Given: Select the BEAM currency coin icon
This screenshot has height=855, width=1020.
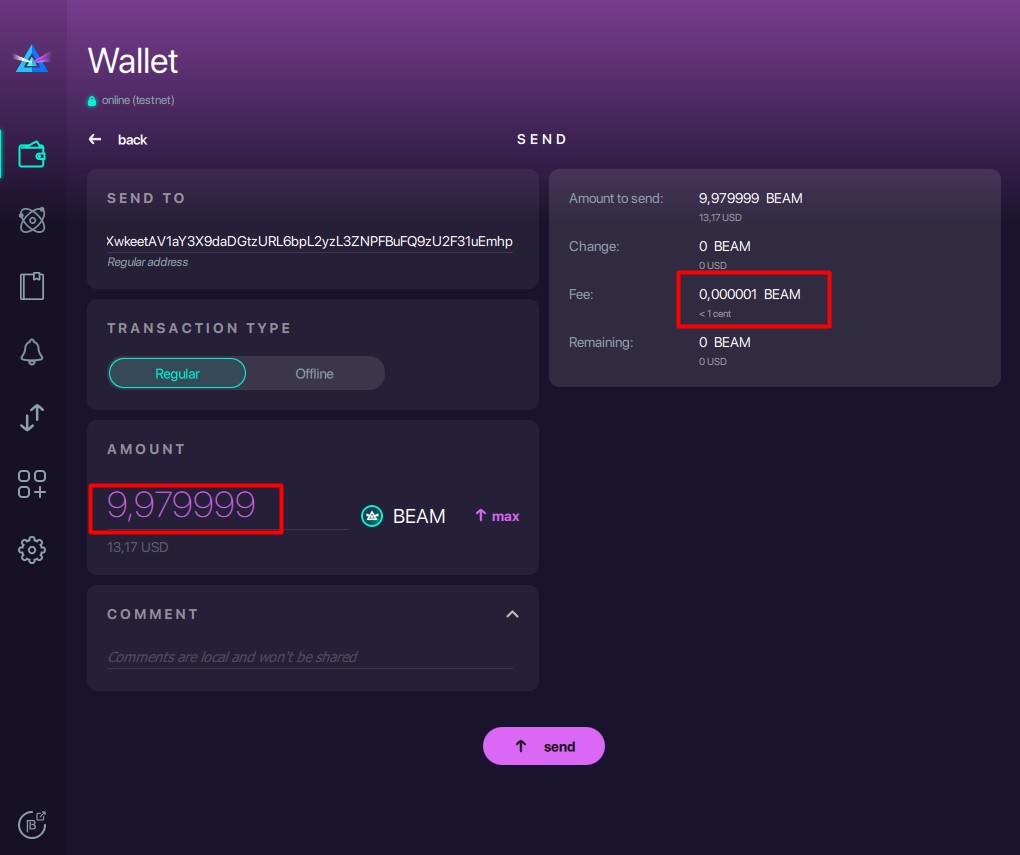Looking at the screenshot, I should (x=371, y=516).
